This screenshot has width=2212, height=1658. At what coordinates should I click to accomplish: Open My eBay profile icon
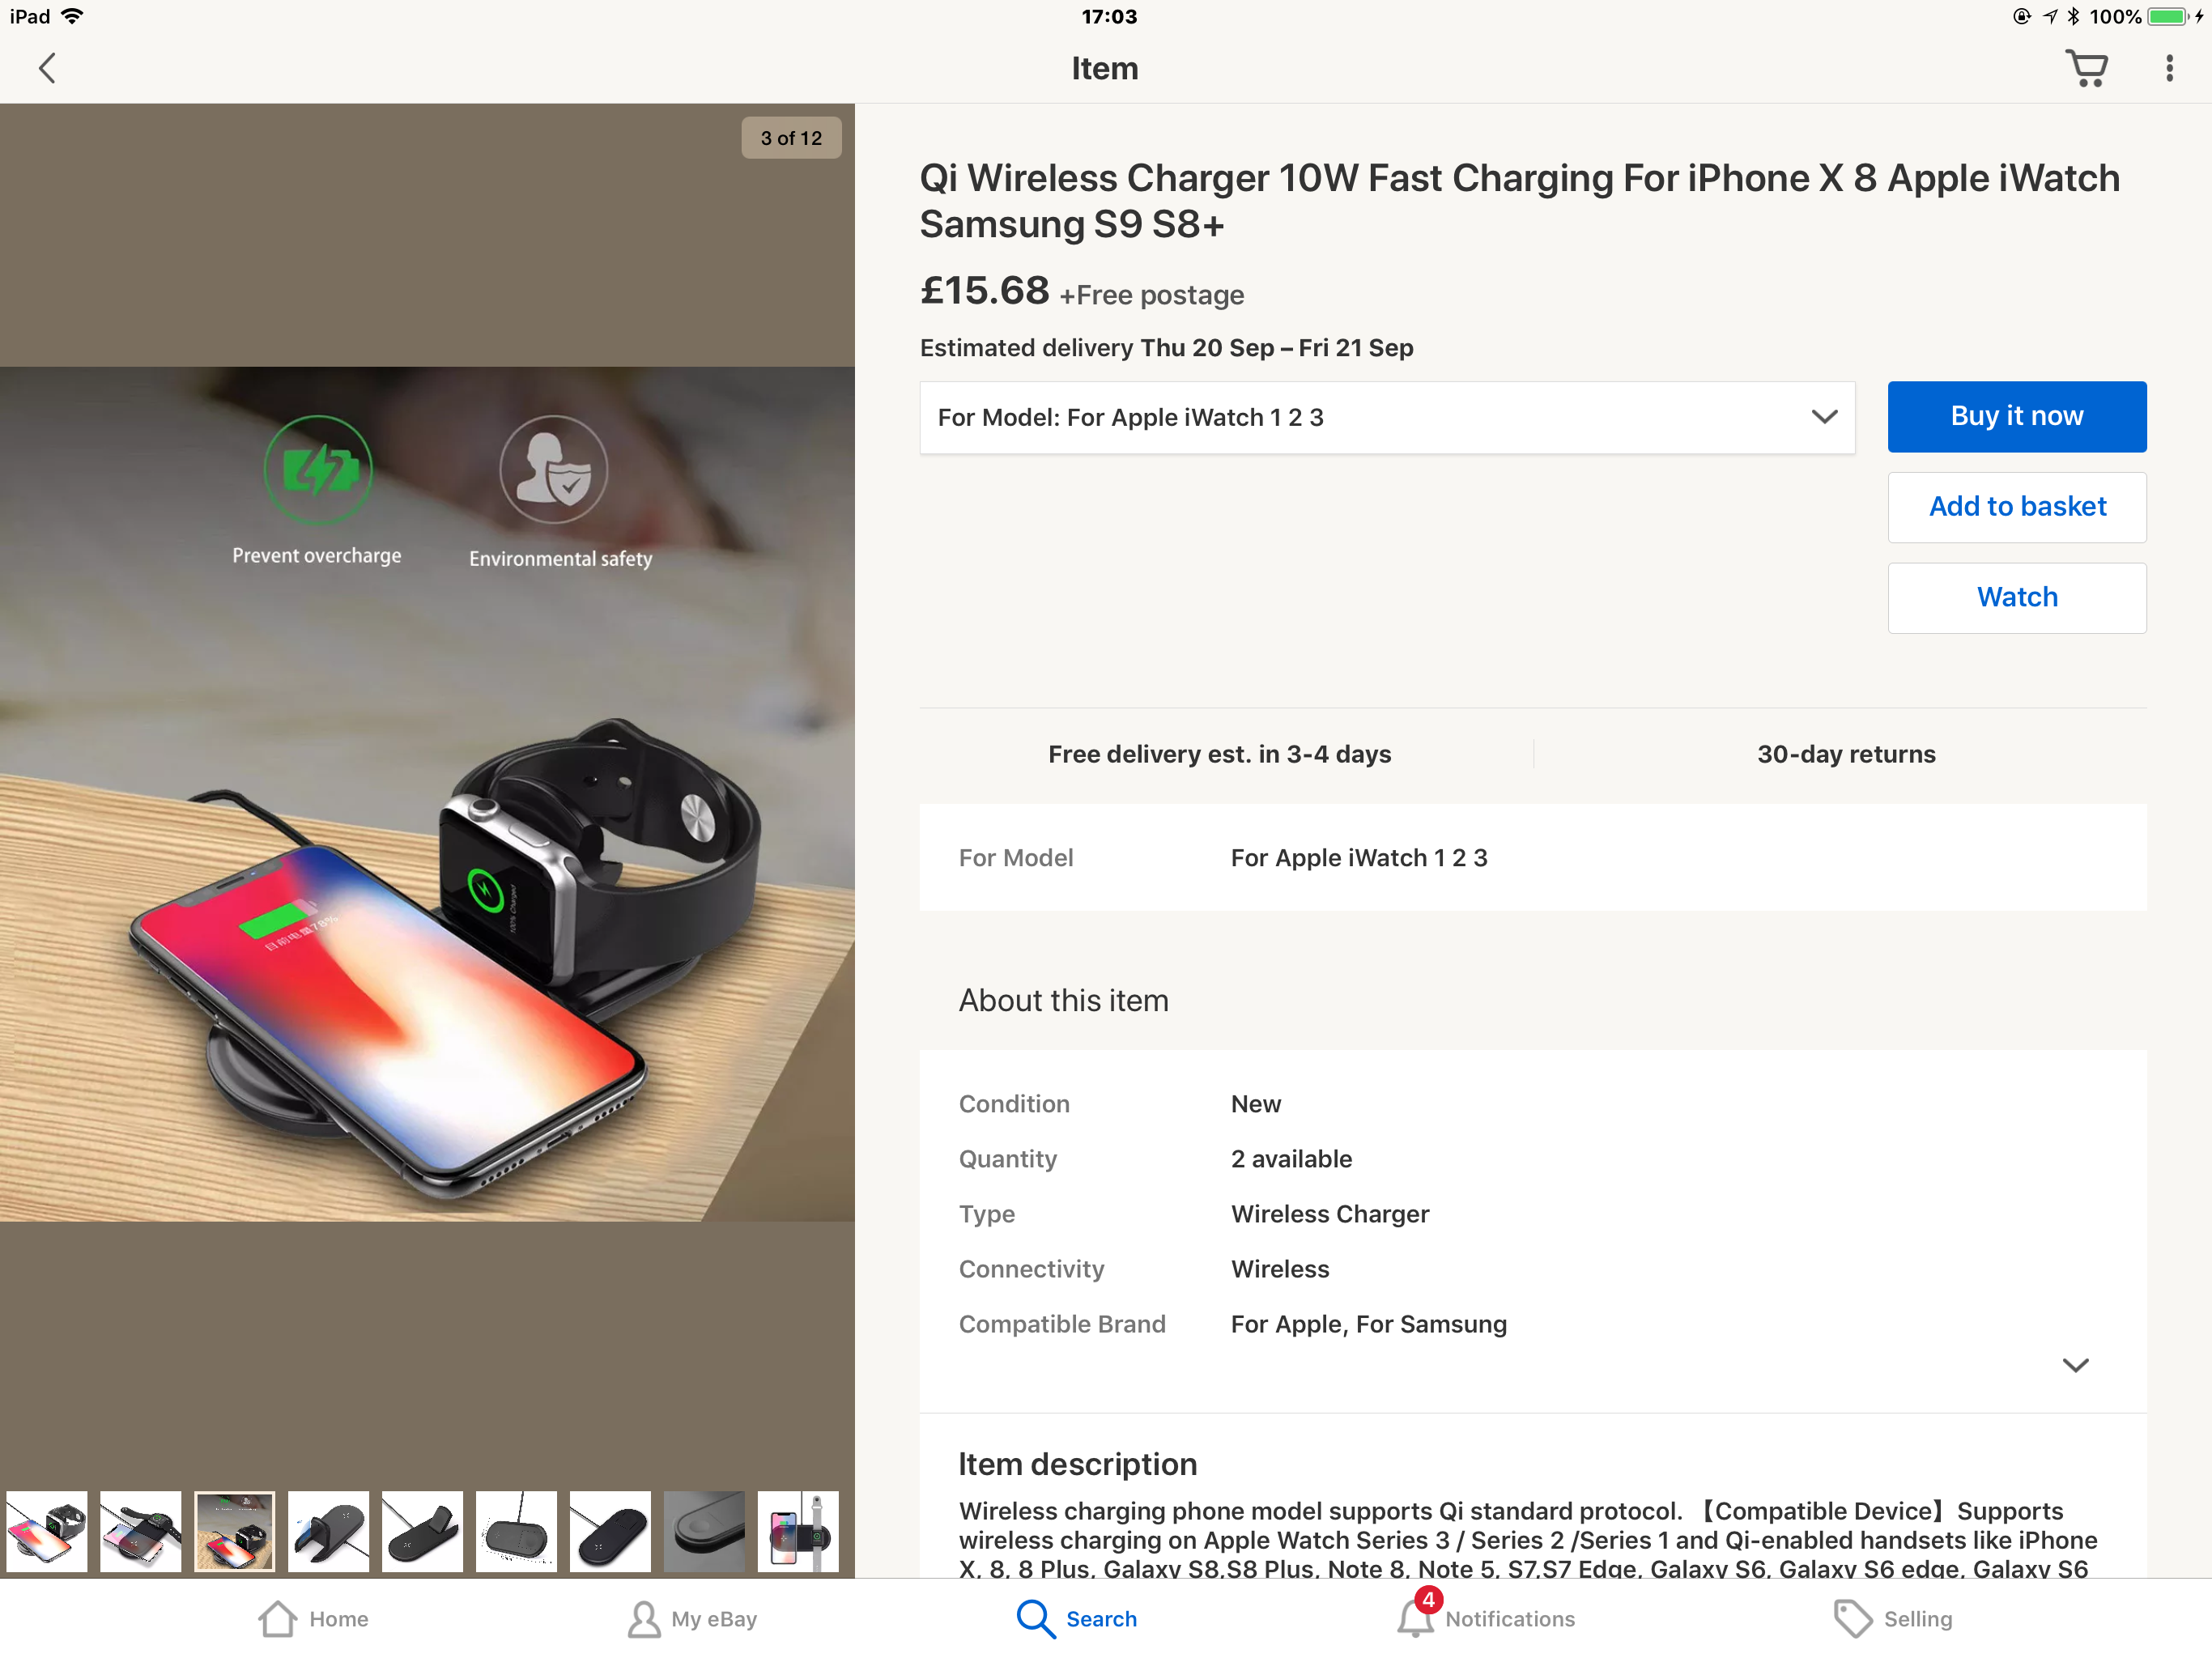coord(644,1618)
